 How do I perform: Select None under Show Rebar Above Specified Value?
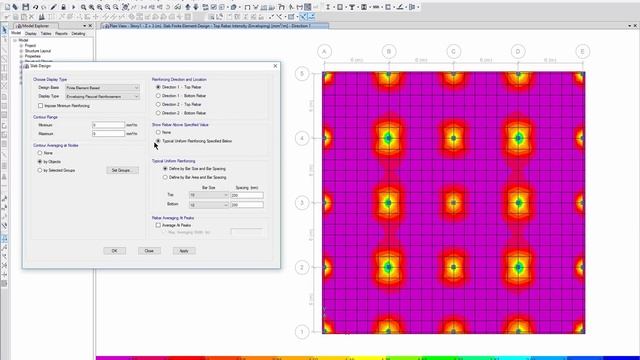pos(158,132)
